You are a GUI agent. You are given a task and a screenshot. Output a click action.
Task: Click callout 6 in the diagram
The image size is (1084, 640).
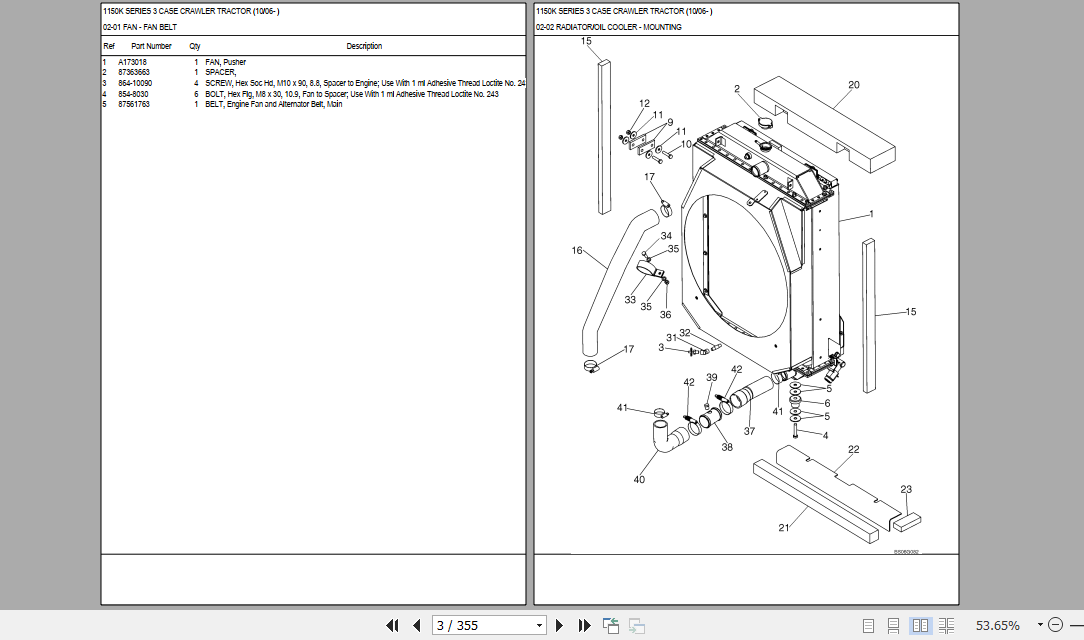click(x=828, y=404)
